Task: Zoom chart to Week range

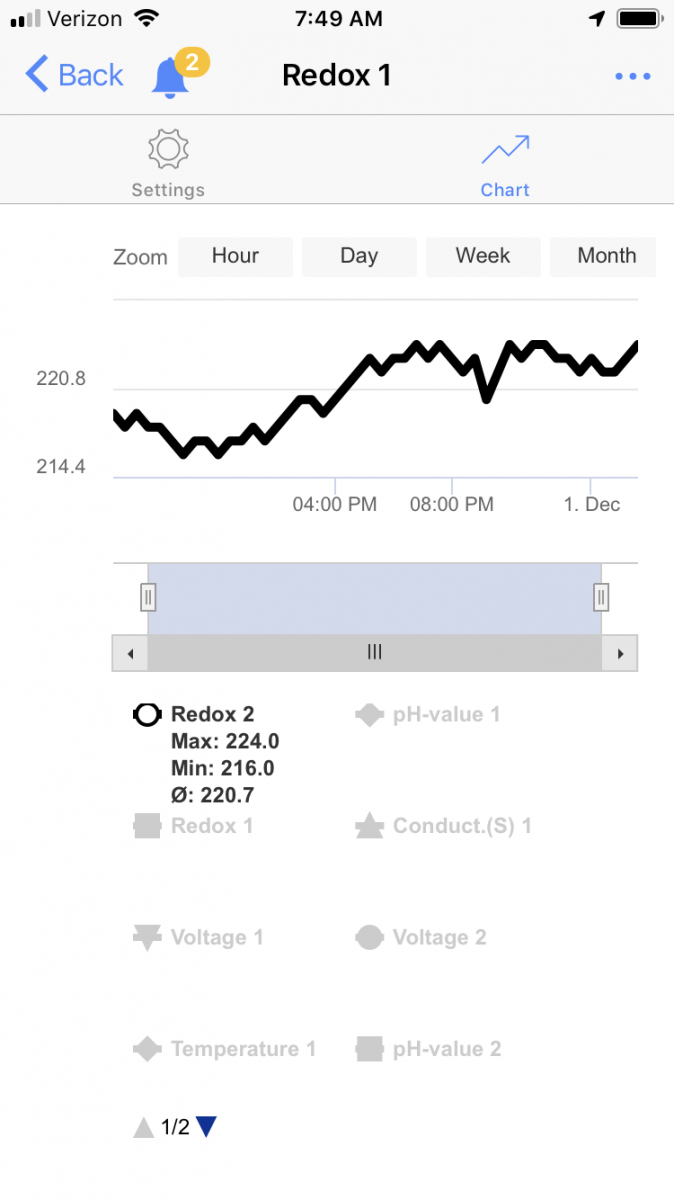Action: [483, 256]
